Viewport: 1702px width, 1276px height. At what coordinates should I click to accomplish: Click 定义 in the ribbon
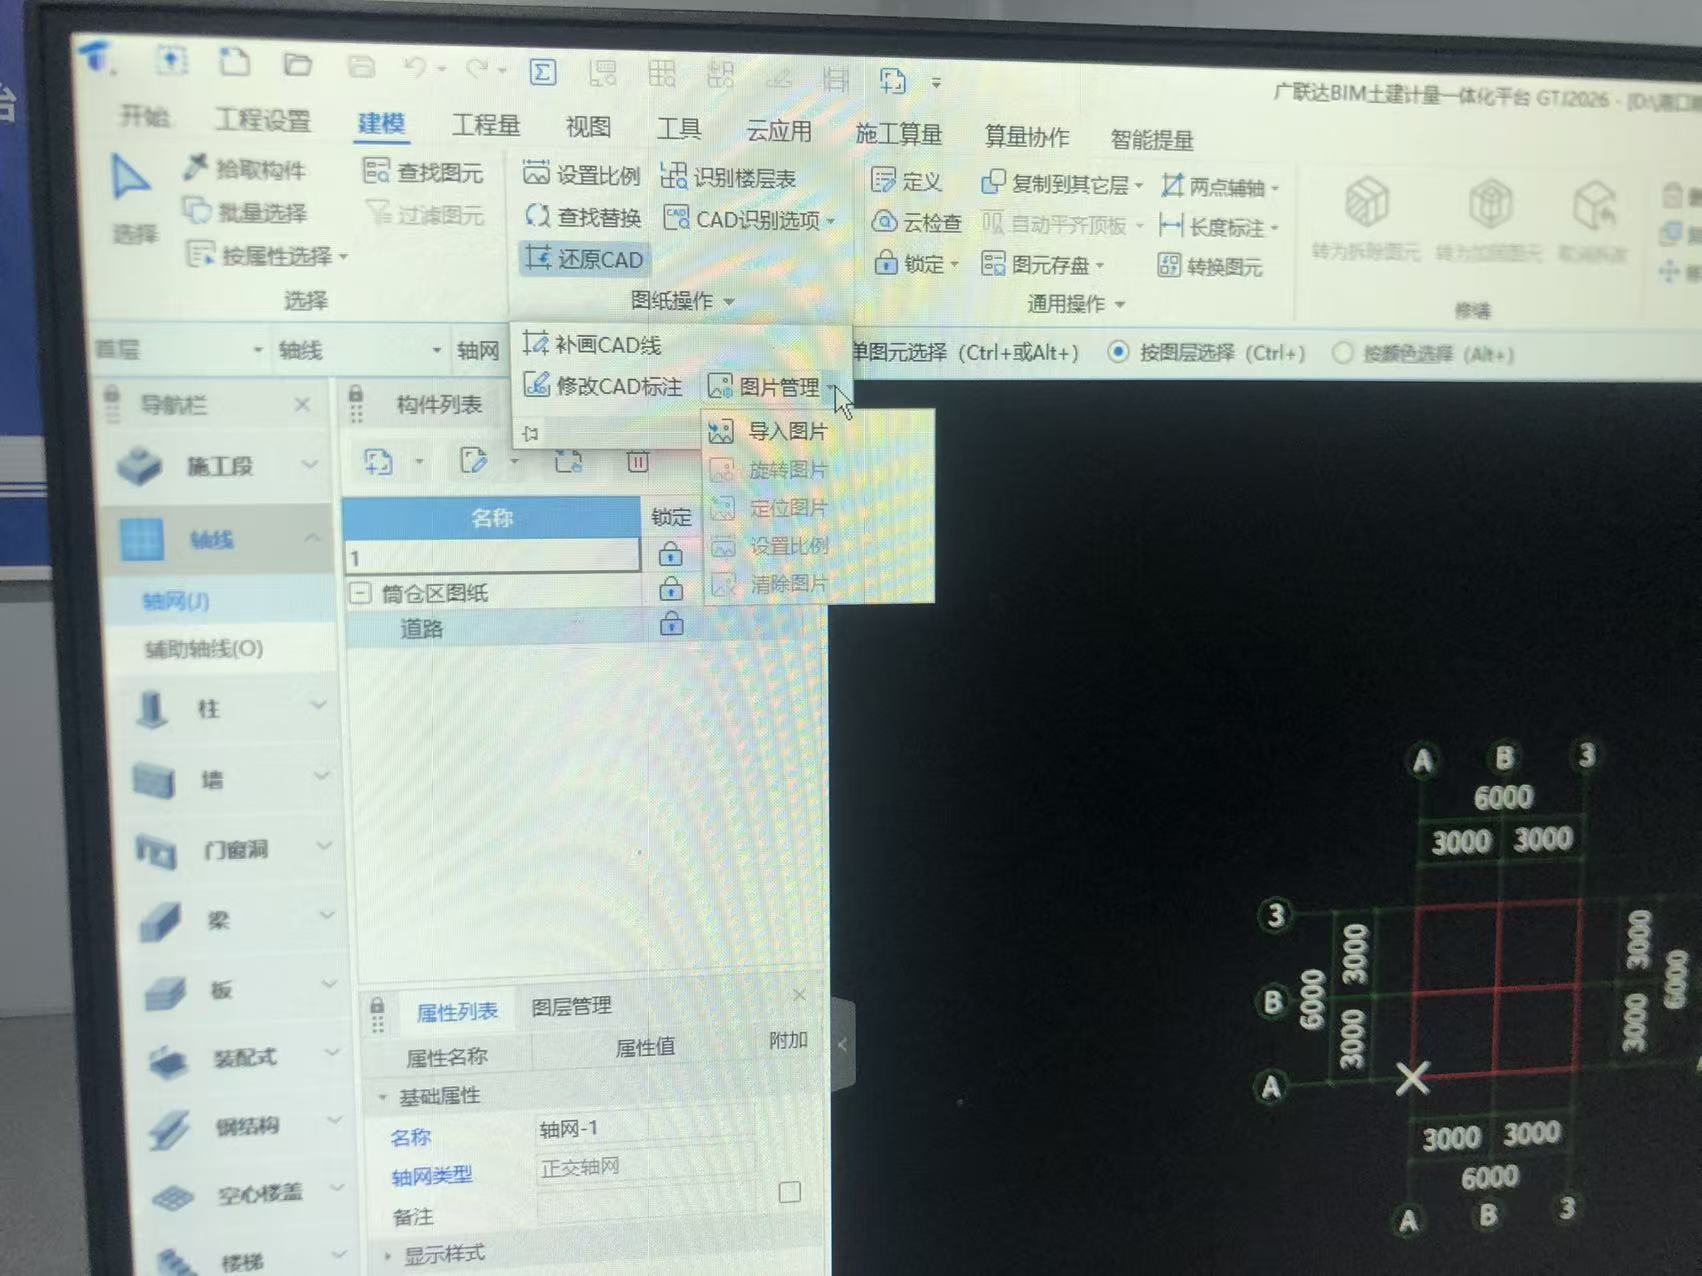906,181
